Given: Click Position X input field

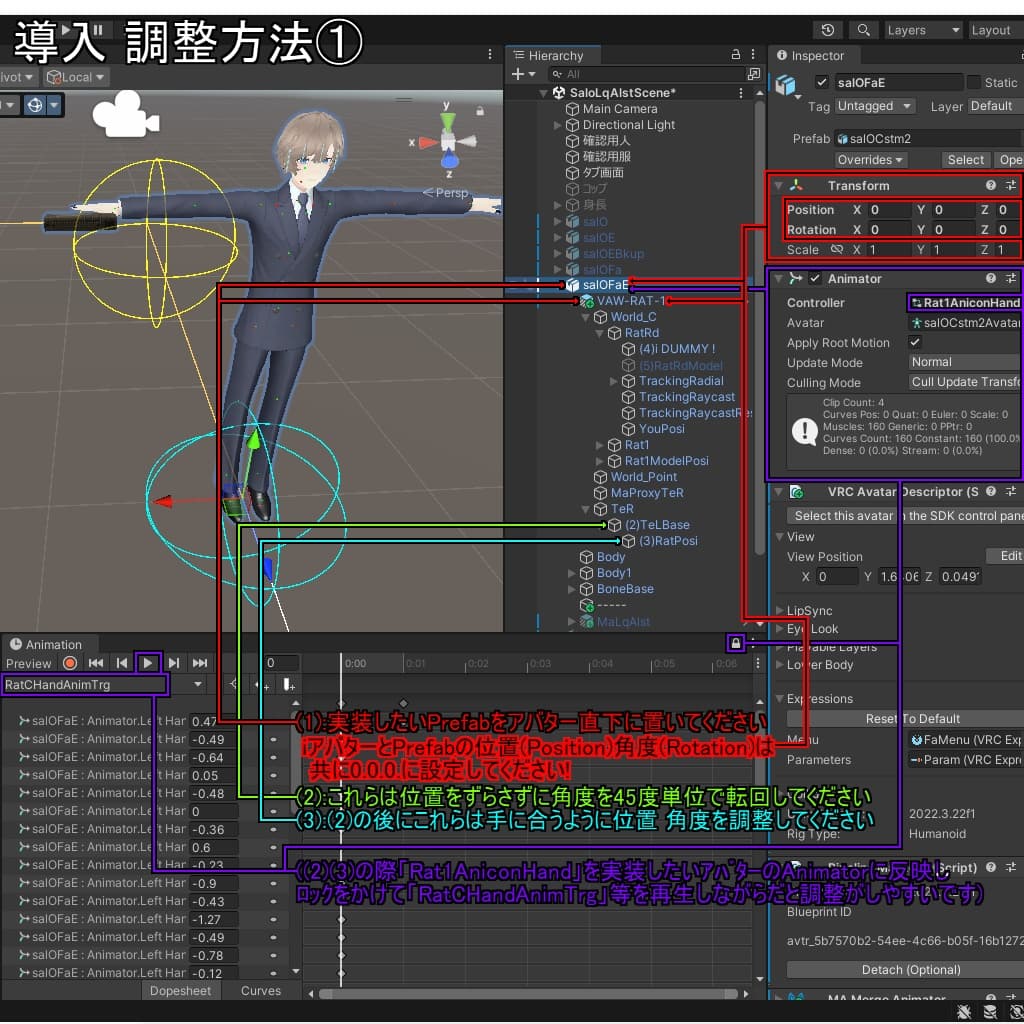Looking at the screenshot, I should pyautogui.click(x=889, y=210).
